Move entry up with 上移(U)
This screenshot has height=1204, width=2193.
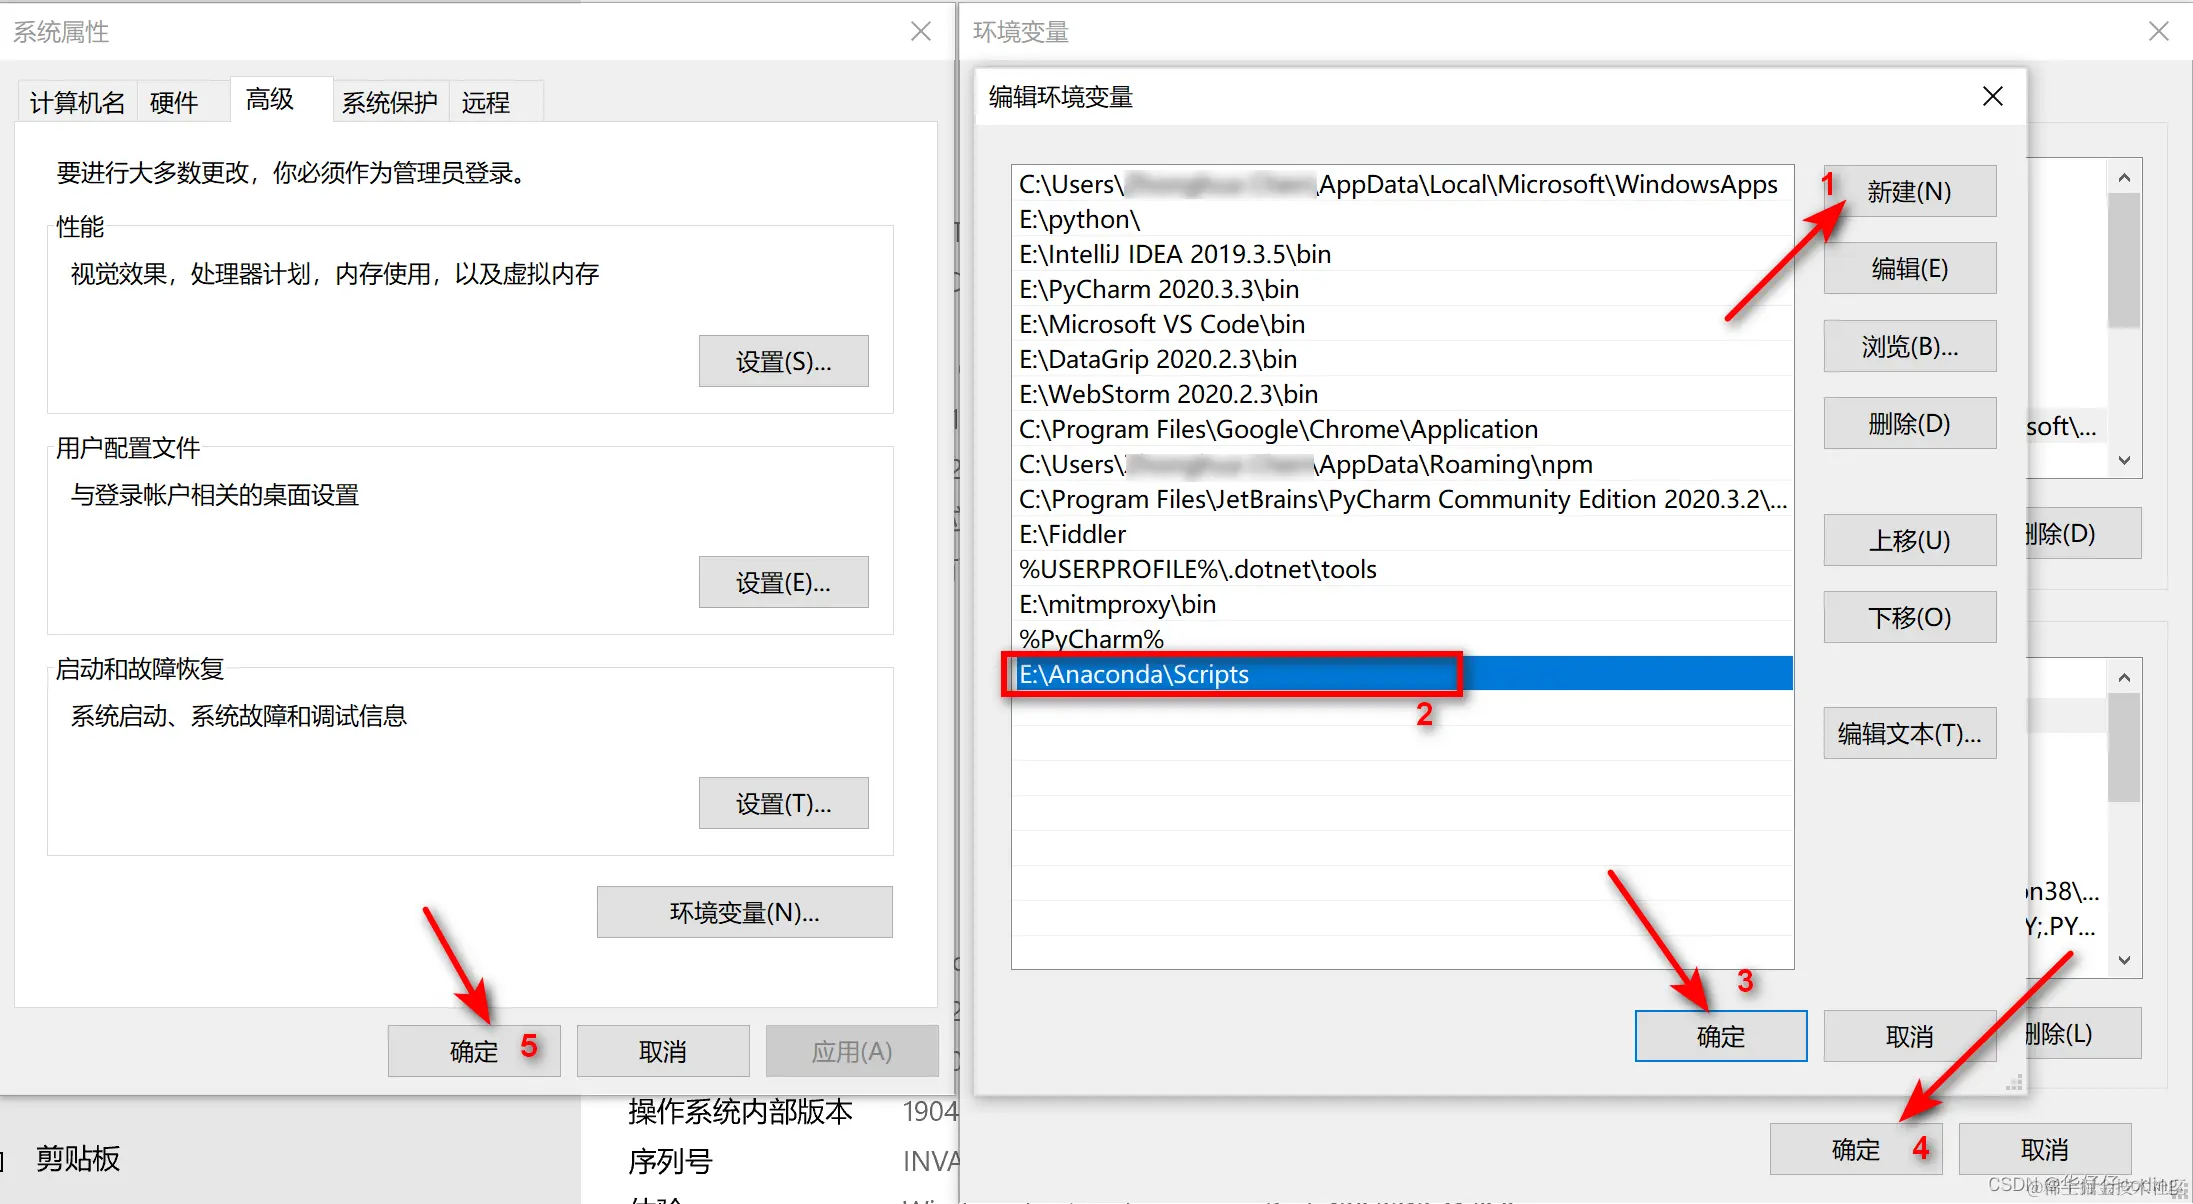[x=1909, y=540]
